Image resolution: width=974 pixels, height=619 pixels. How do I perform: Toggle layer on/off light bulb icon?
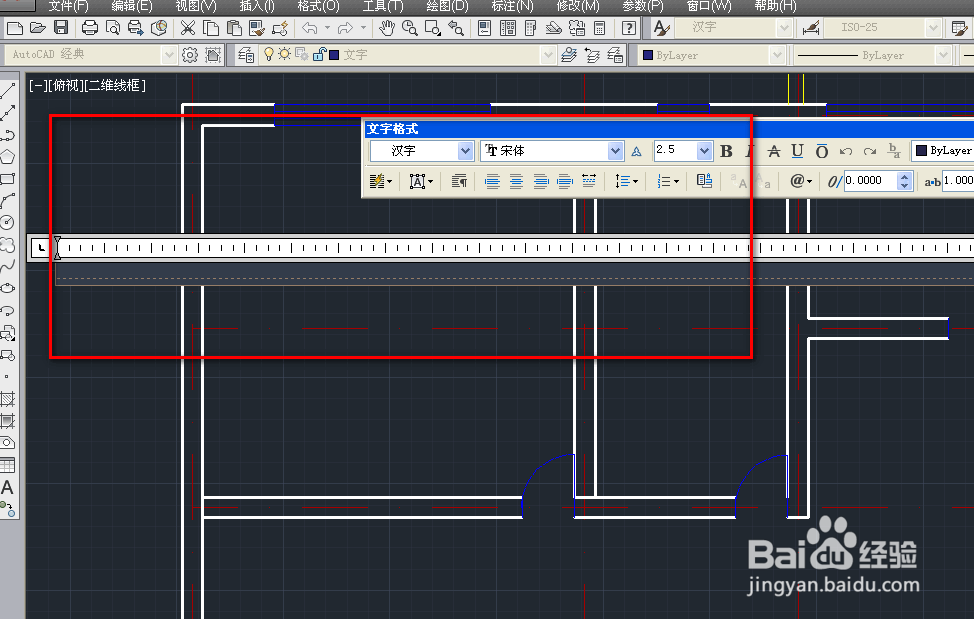[x=268, y=55]
